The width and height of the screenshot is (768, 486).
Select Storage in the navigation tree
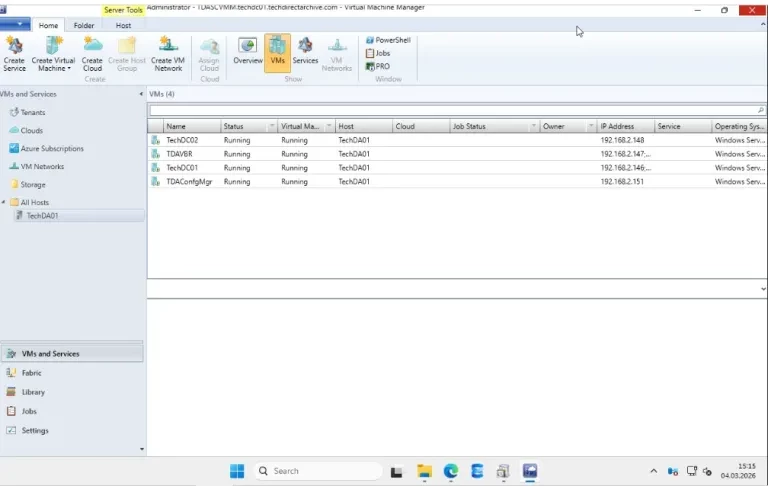(33, 185)
